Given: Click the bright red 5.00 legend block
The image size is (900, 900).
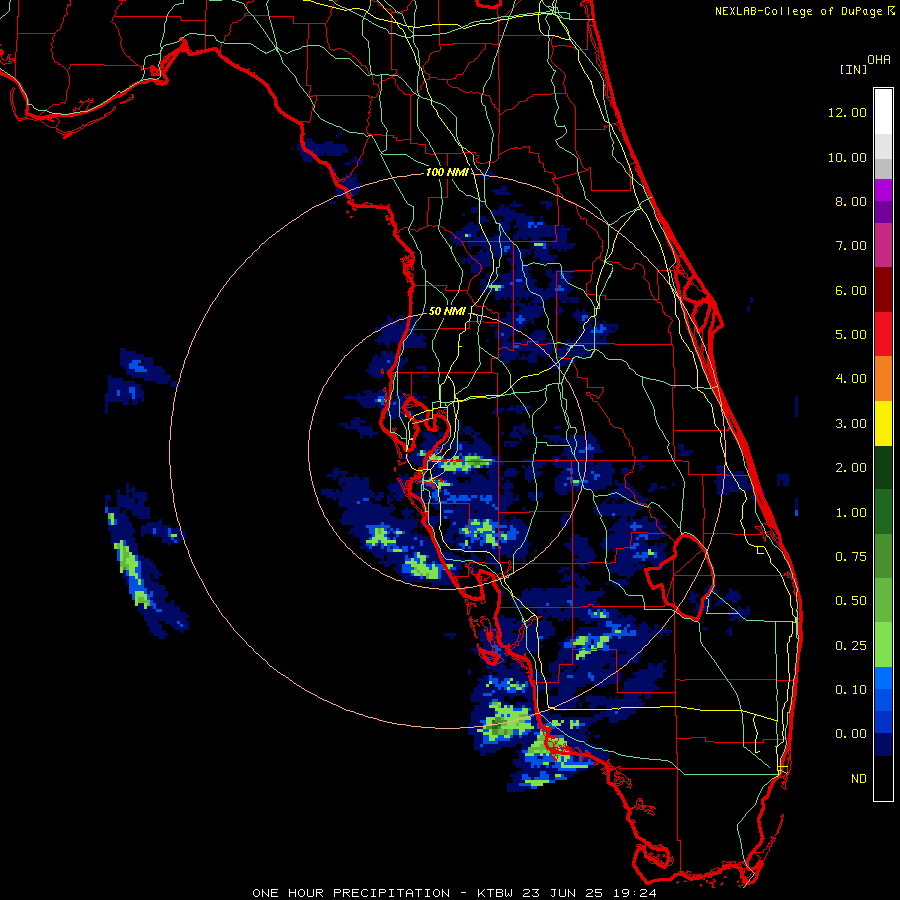Looking at the screenshot, I should (x=883, y=334).
